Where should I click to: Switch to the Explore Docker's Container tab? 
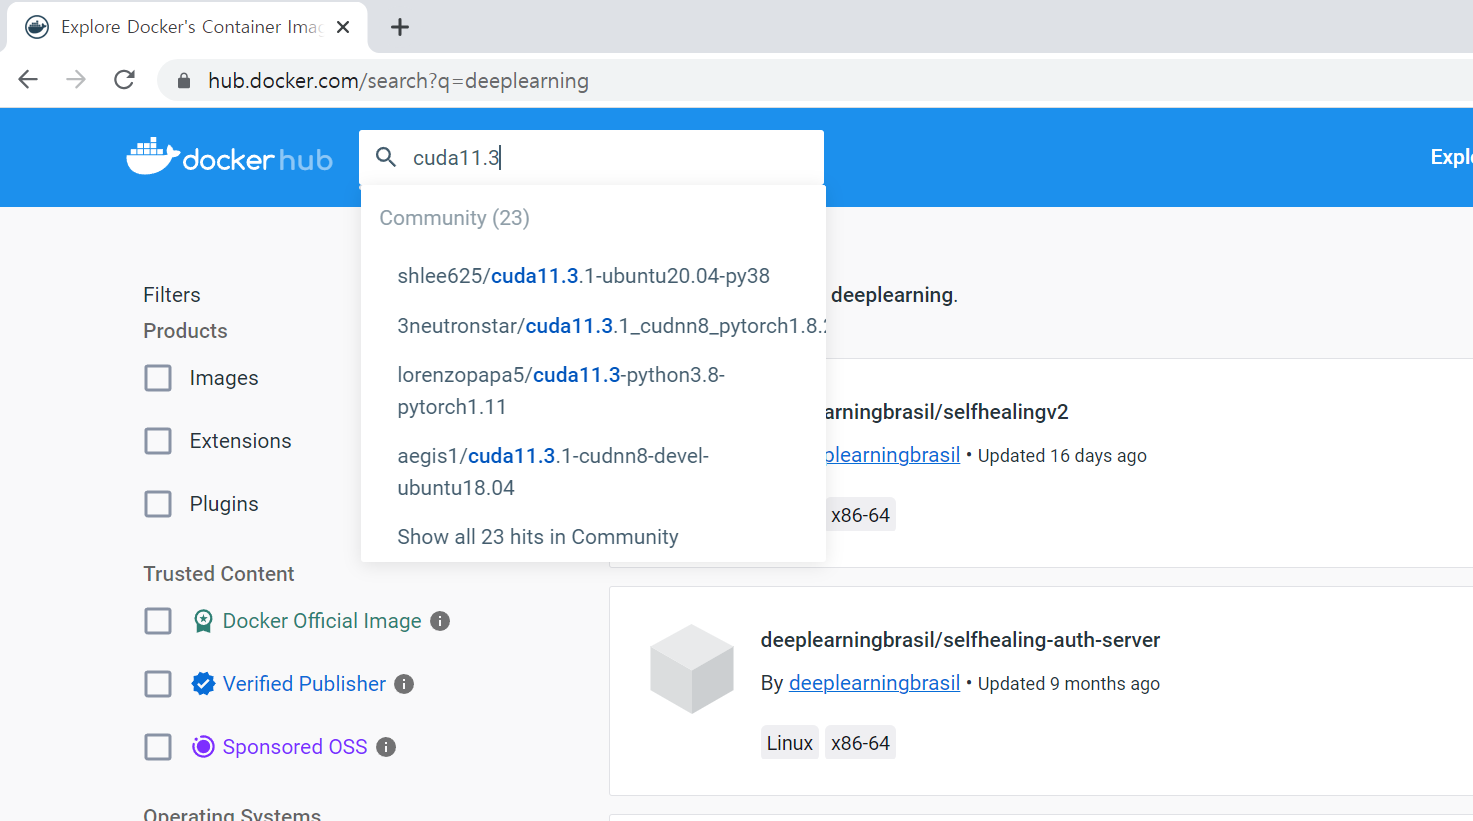187,27
